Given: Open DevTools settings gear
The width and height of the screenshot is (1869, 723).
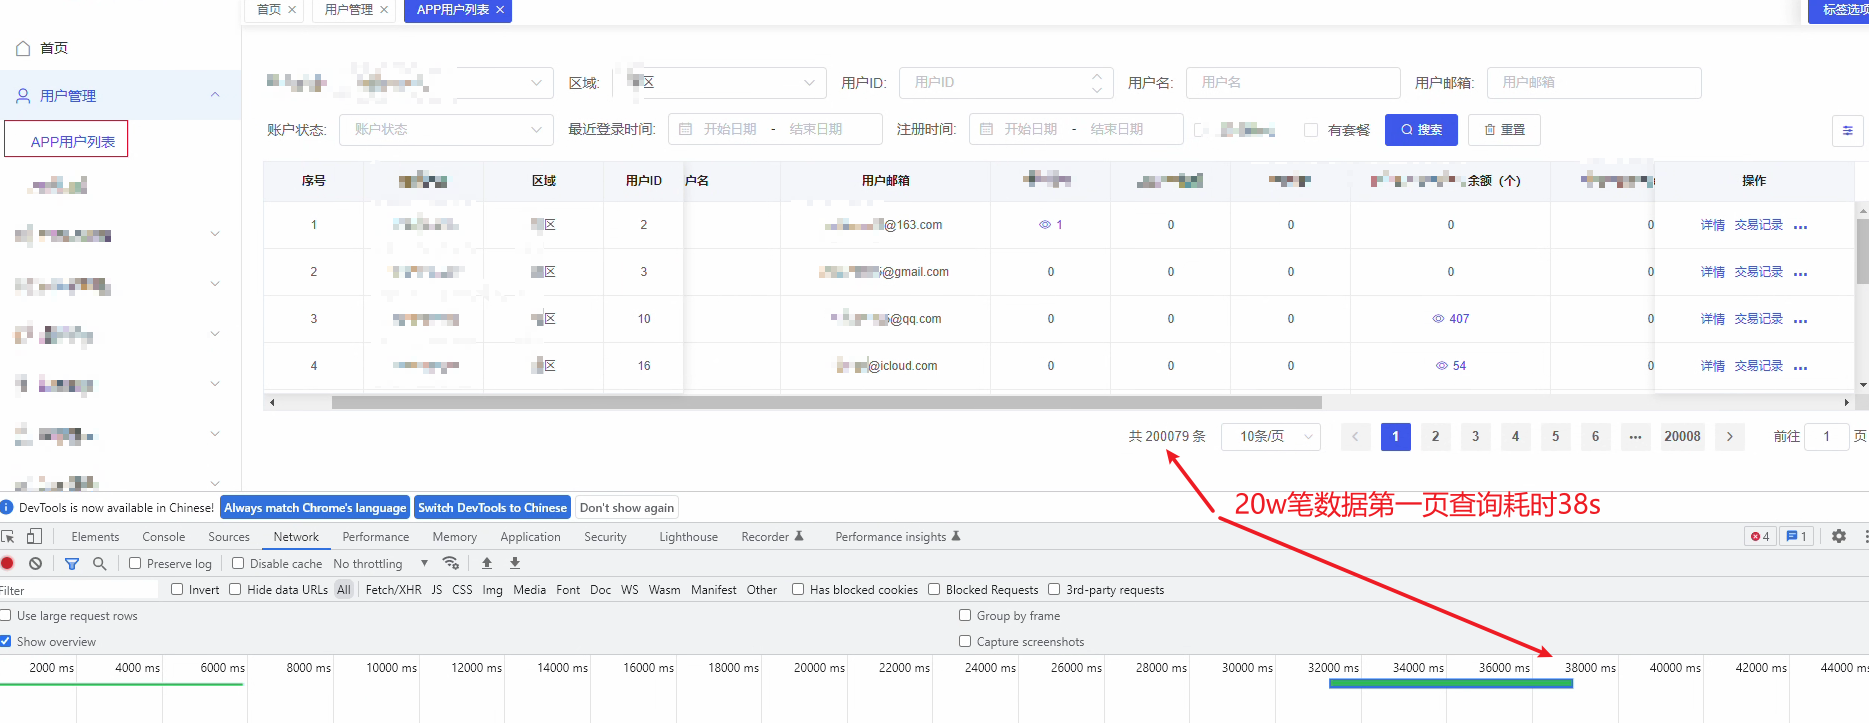Looking at the screenshot, I should point(1838,537).
